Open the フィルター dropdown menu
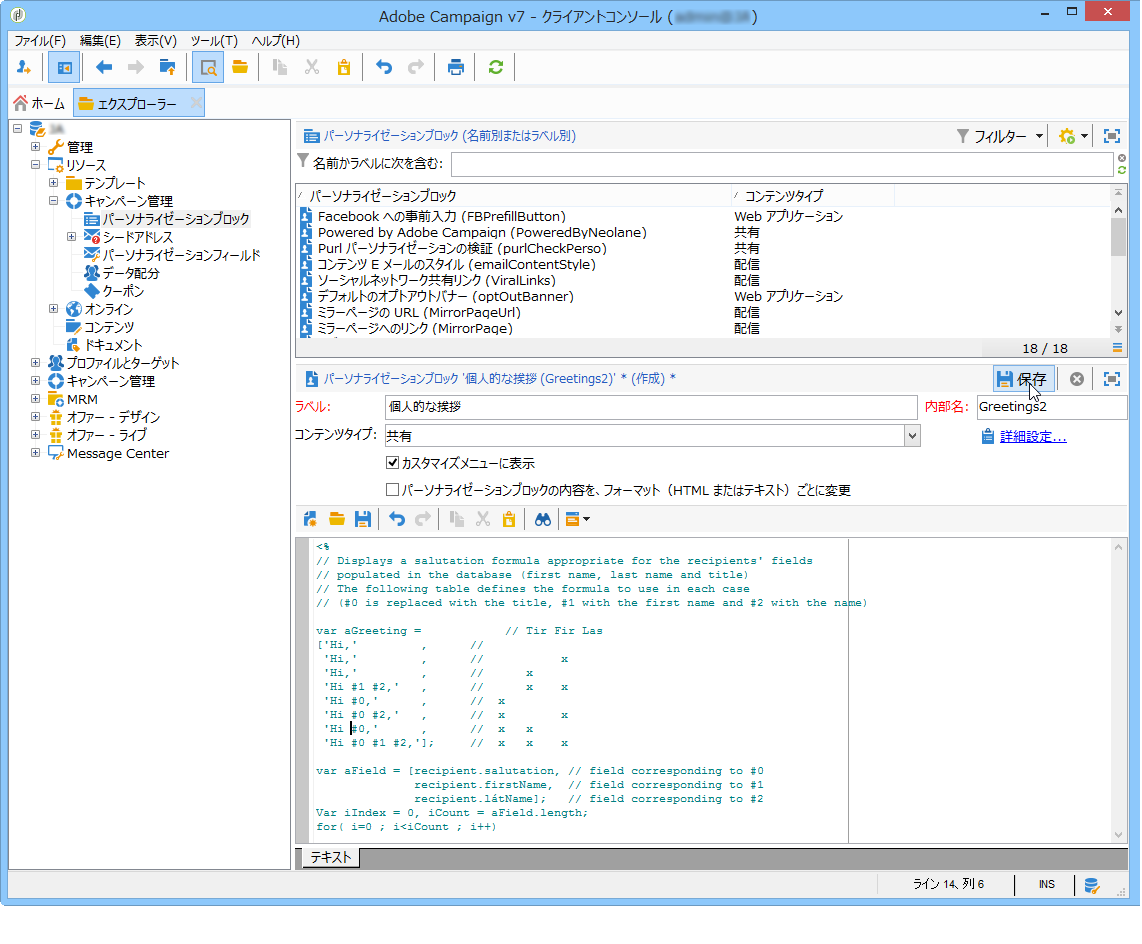 click(x=1000, y=136)
